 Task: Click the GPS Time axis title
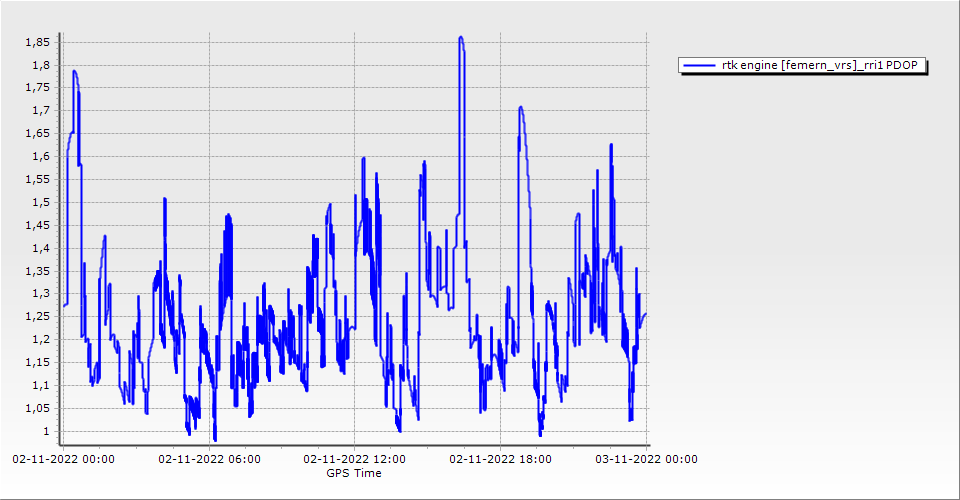point(354,473)
